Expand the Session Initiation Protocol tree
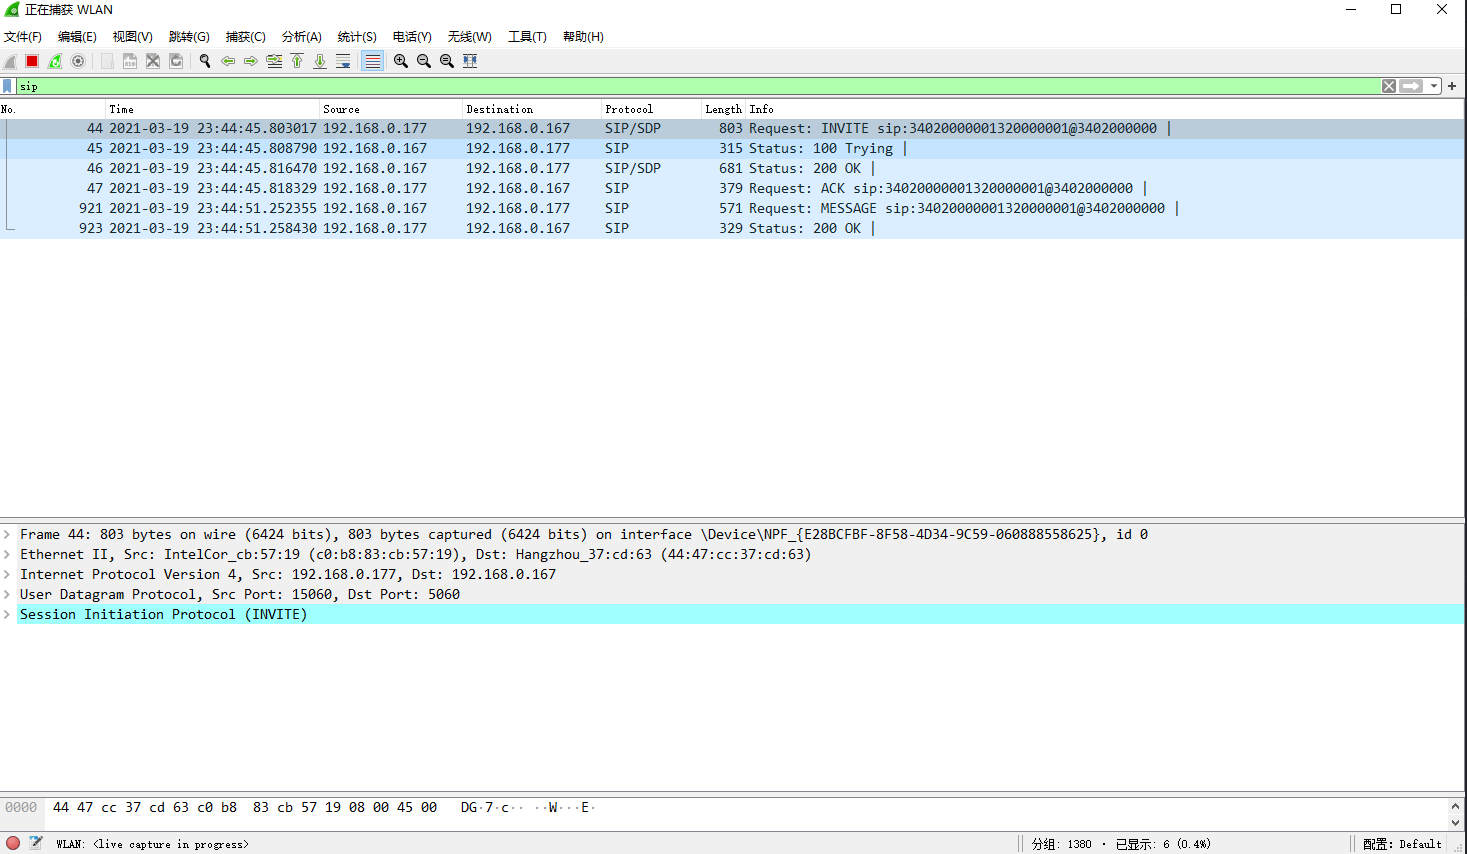Screen dimensions: 1467x854 pyautogui.click(x=7, y=614)
